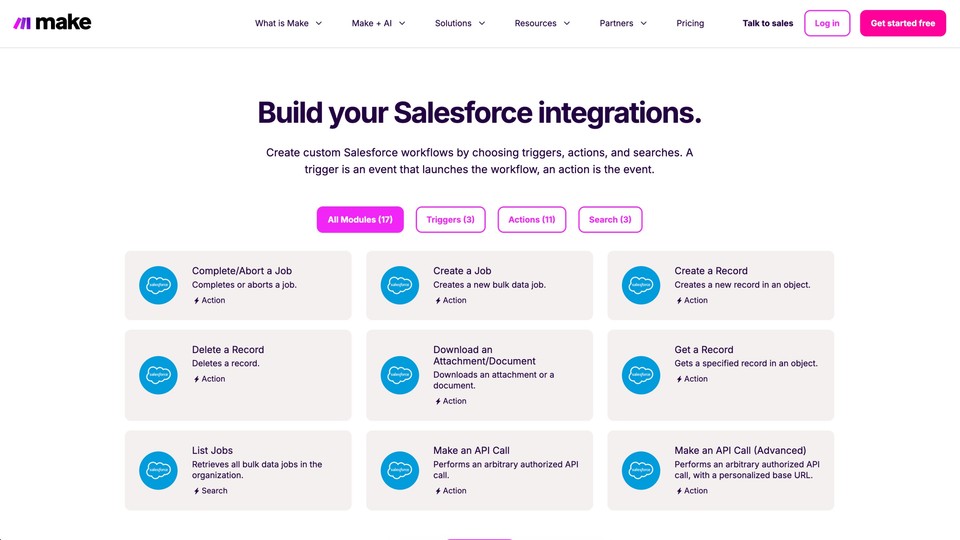This screenshot has width=960, height=540.
Task: Open Download an Attachment/Document title
Action: pos(484,355)
